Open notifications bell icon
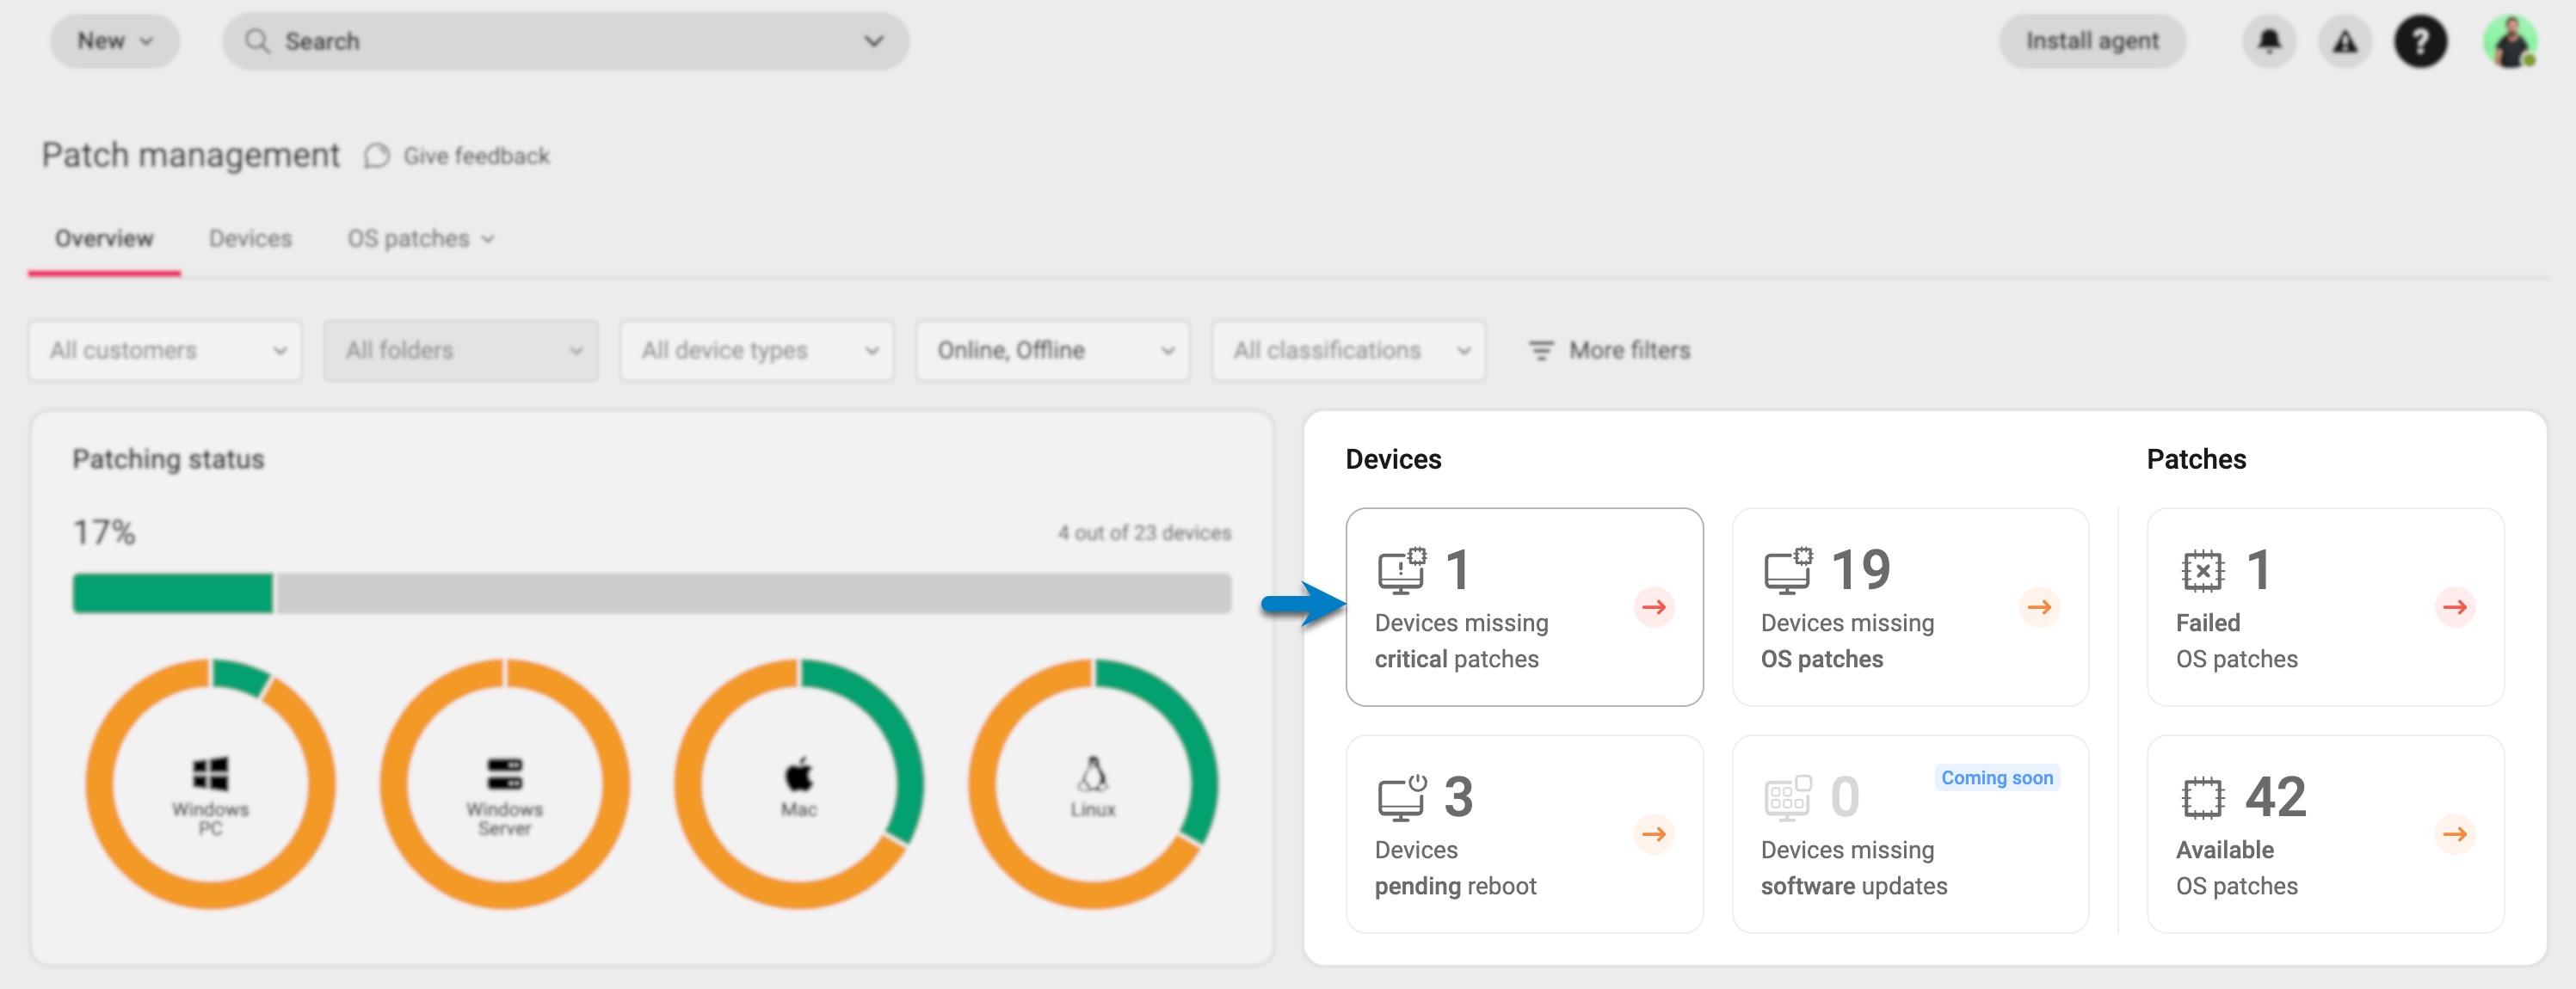This screenshot has width=2576, height=989. [x=2269, y=41]
